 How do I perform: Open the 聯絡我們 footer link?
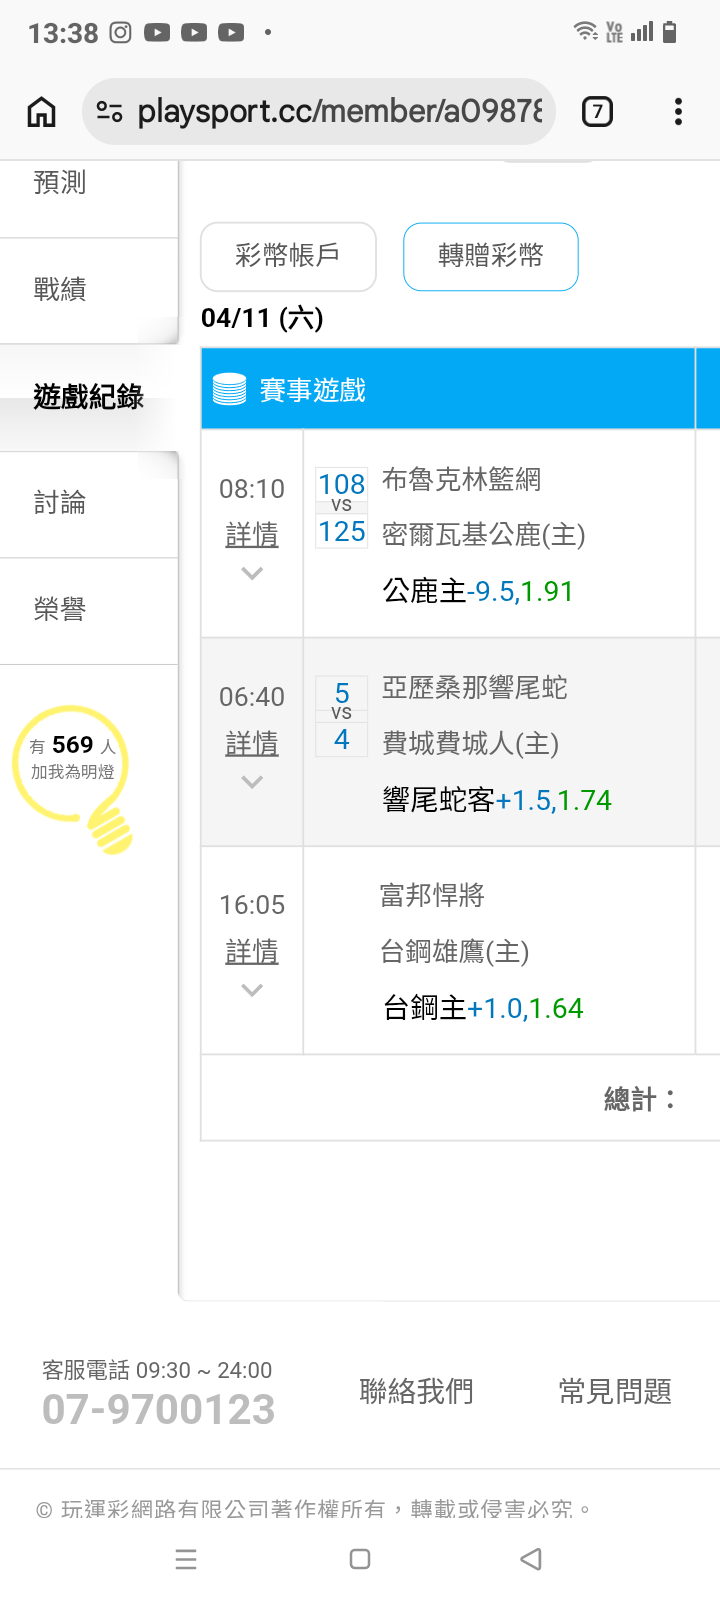[416, 1391]
